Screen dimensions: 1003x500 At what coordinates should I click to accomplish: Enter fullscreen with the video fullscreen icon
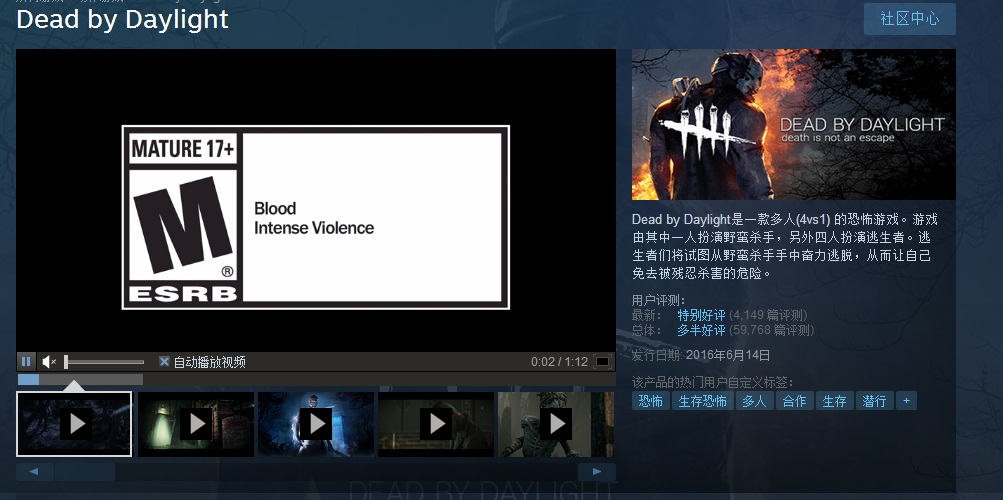click(602, 362)
